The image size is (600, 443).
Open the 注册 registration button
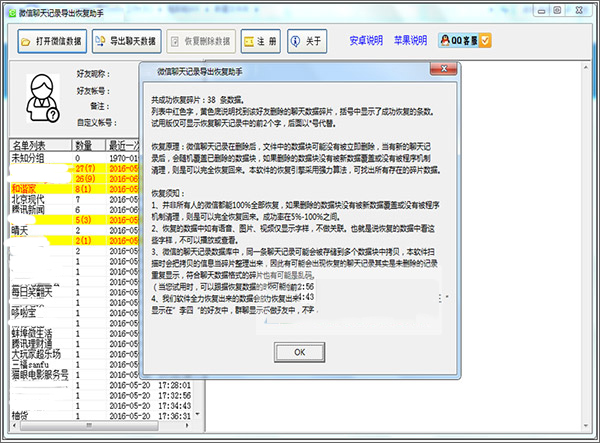(261, 41)
